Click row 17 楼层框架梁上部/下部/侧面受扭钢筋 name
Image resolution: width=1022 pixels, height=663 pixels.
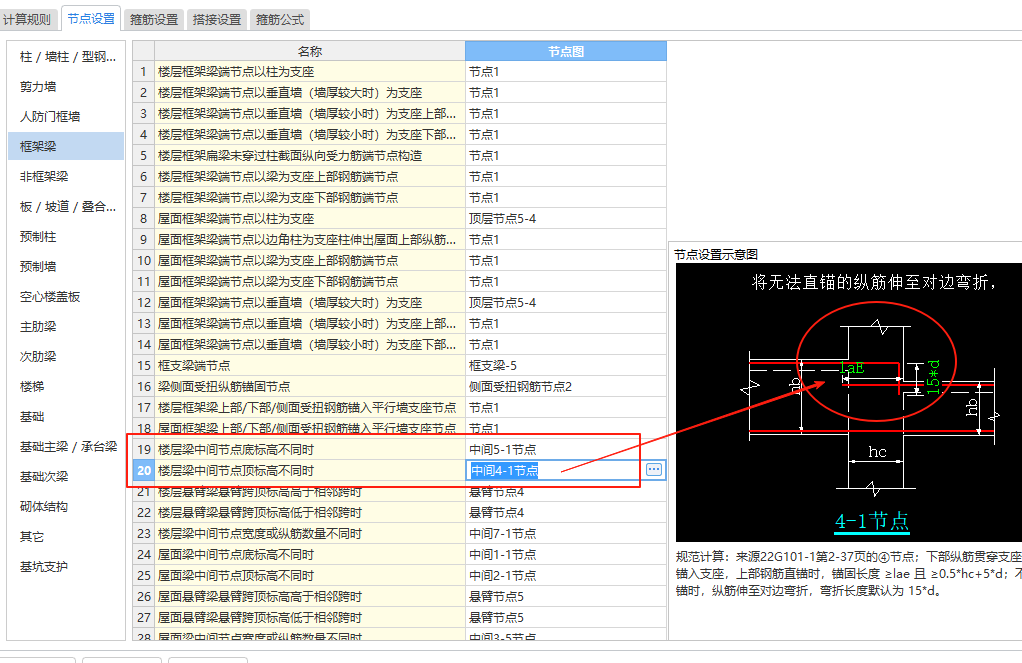[x=310, y=407]
